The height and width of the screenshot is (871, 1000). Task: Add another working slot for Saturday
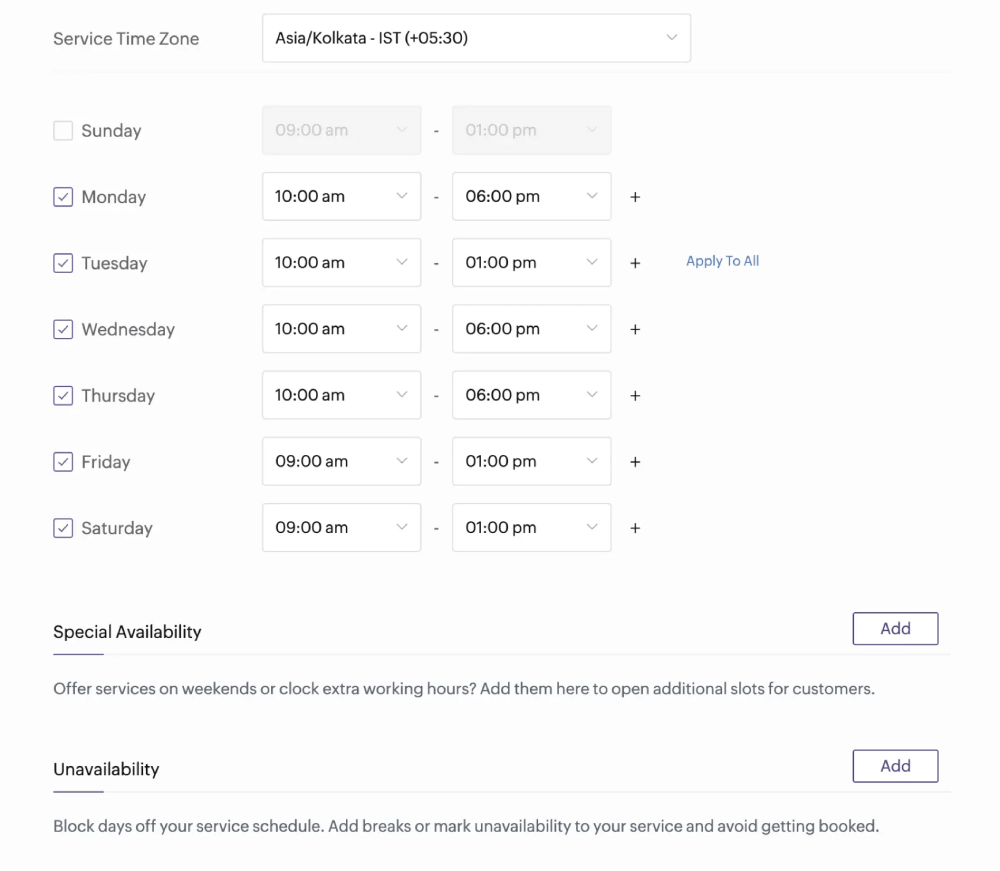635,527
